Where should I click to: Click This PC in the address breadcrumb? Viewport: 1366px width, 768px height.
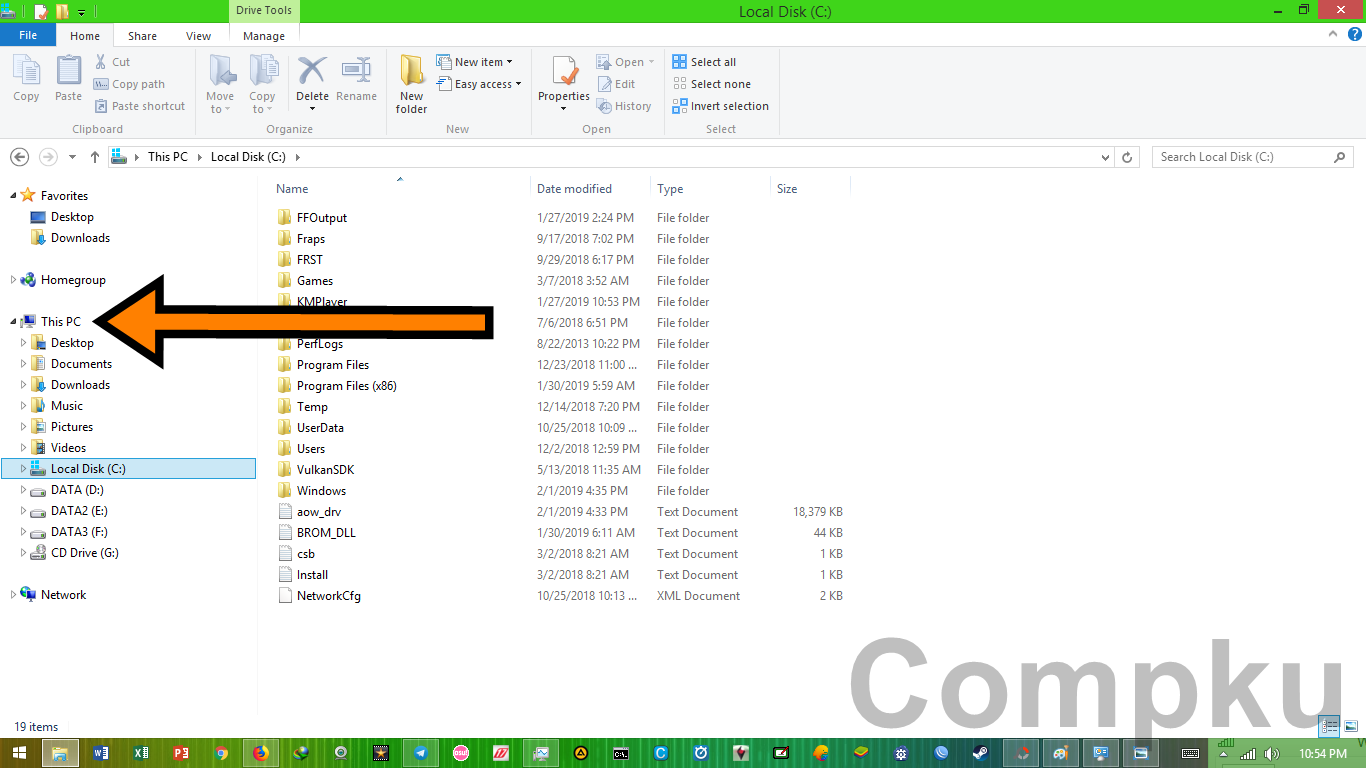tap(167, 157)
